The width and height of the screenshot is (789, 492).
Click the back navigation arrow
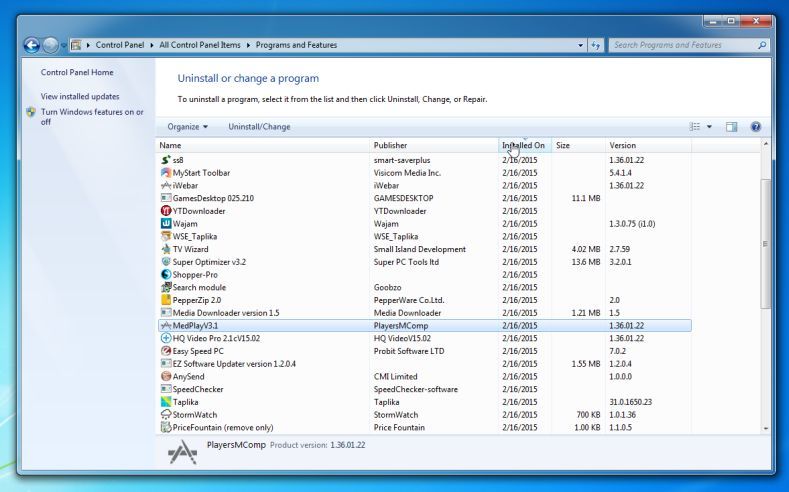pos(31,45)
